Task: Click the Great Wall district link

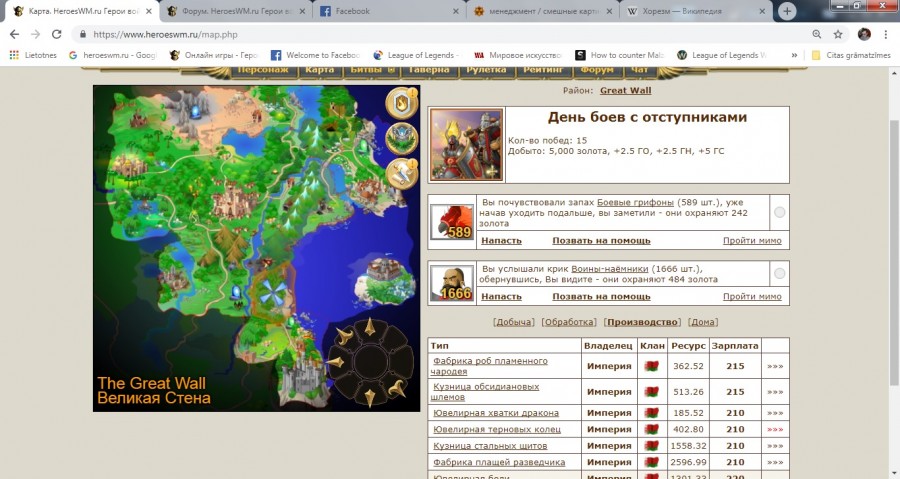Action: (626, 91)
